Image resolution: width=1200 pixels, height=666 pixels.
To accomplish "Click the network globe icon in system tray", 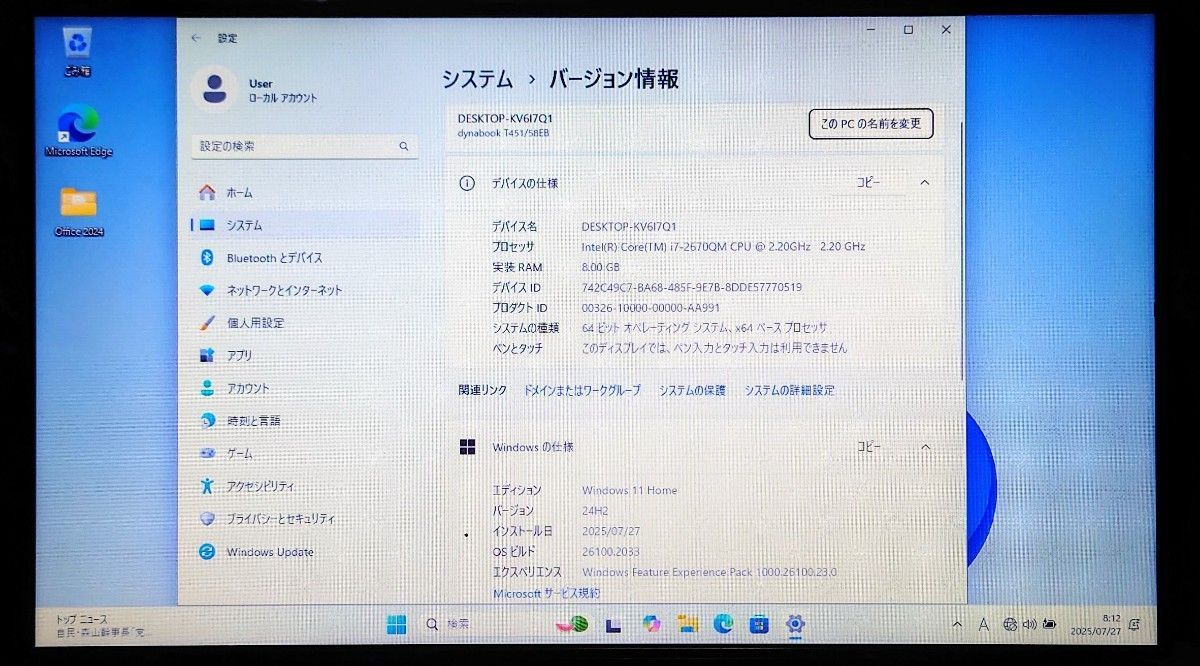I will 1009,624.
